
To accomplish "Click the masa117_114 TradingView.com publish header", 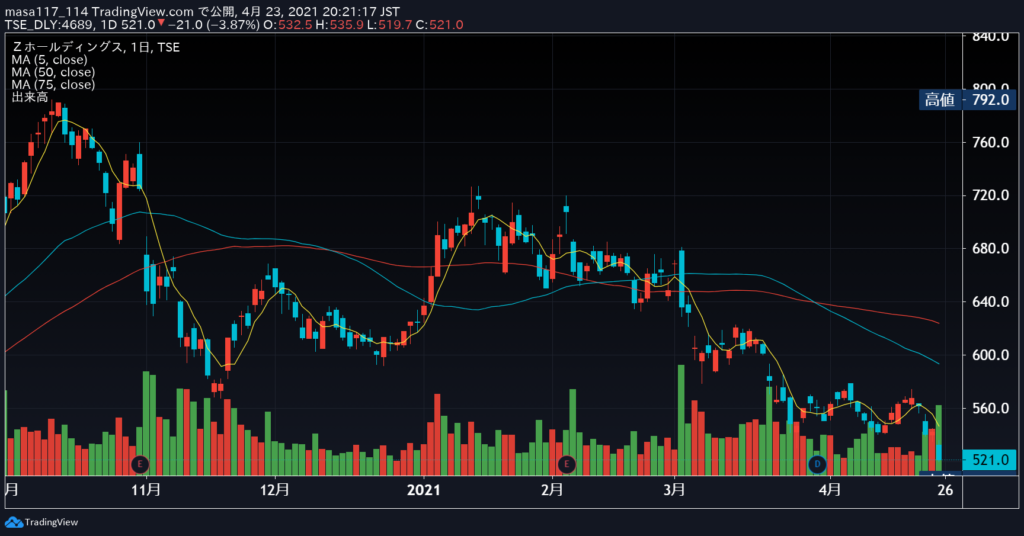I will 202,12.
